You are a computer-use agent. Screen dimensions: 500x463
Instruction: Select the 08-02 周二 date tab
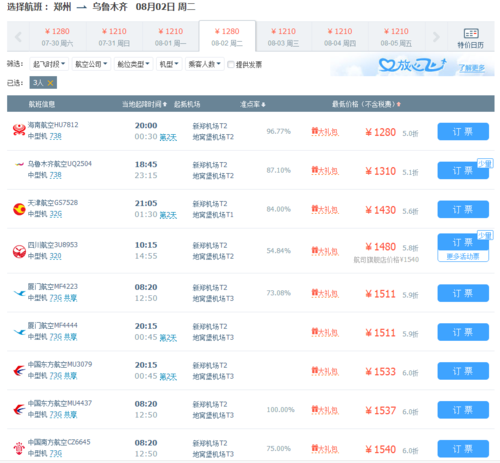[227, 36]
